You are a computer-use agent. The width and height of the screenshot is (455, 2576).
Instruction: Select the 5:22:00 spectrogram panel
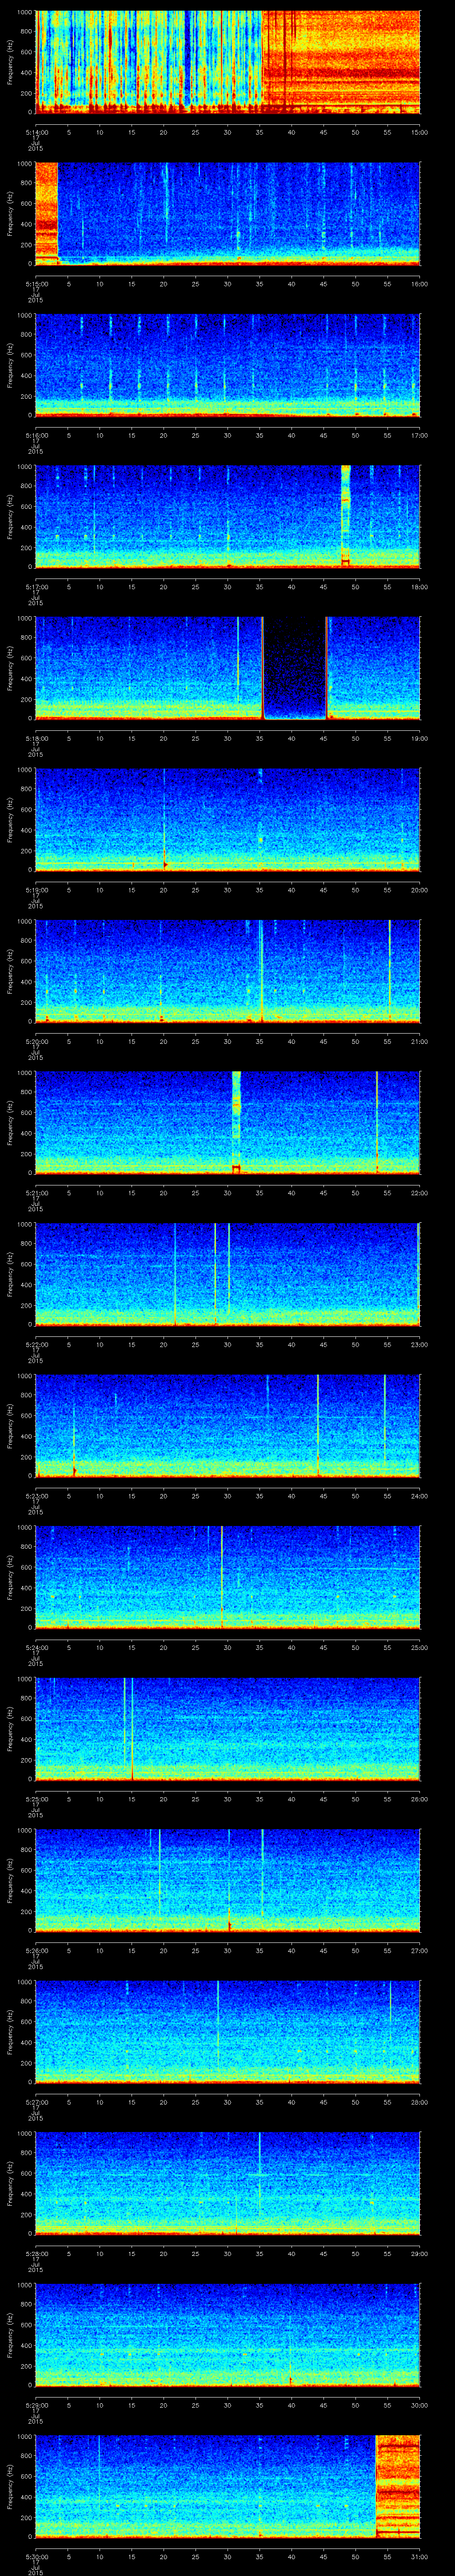pos(228,1274)
